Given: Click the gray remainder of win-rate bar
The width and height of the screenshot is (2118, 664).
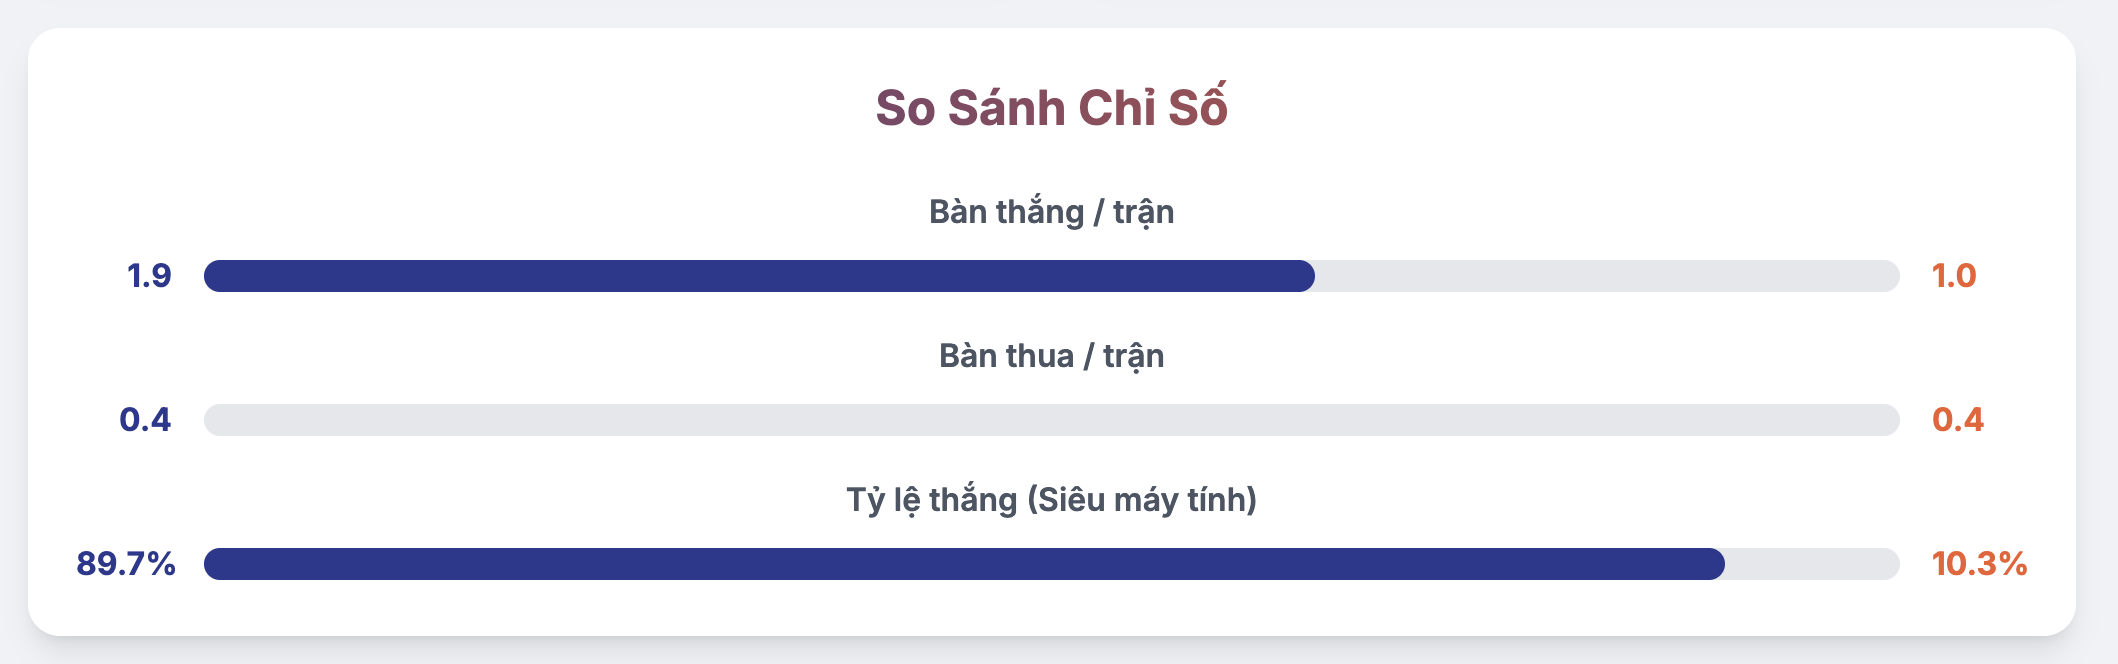Looking at the screenshot, I should [1812, 564].
